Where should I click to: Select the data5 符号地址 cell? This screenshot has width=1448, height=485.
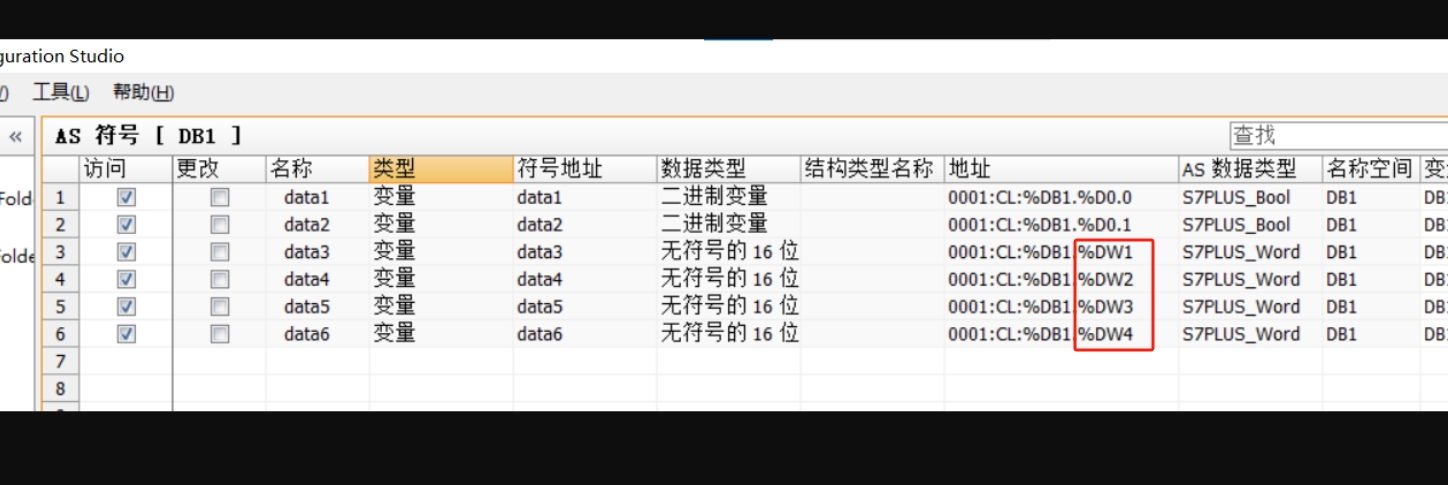pyautogui.click(x=540, y=307)
